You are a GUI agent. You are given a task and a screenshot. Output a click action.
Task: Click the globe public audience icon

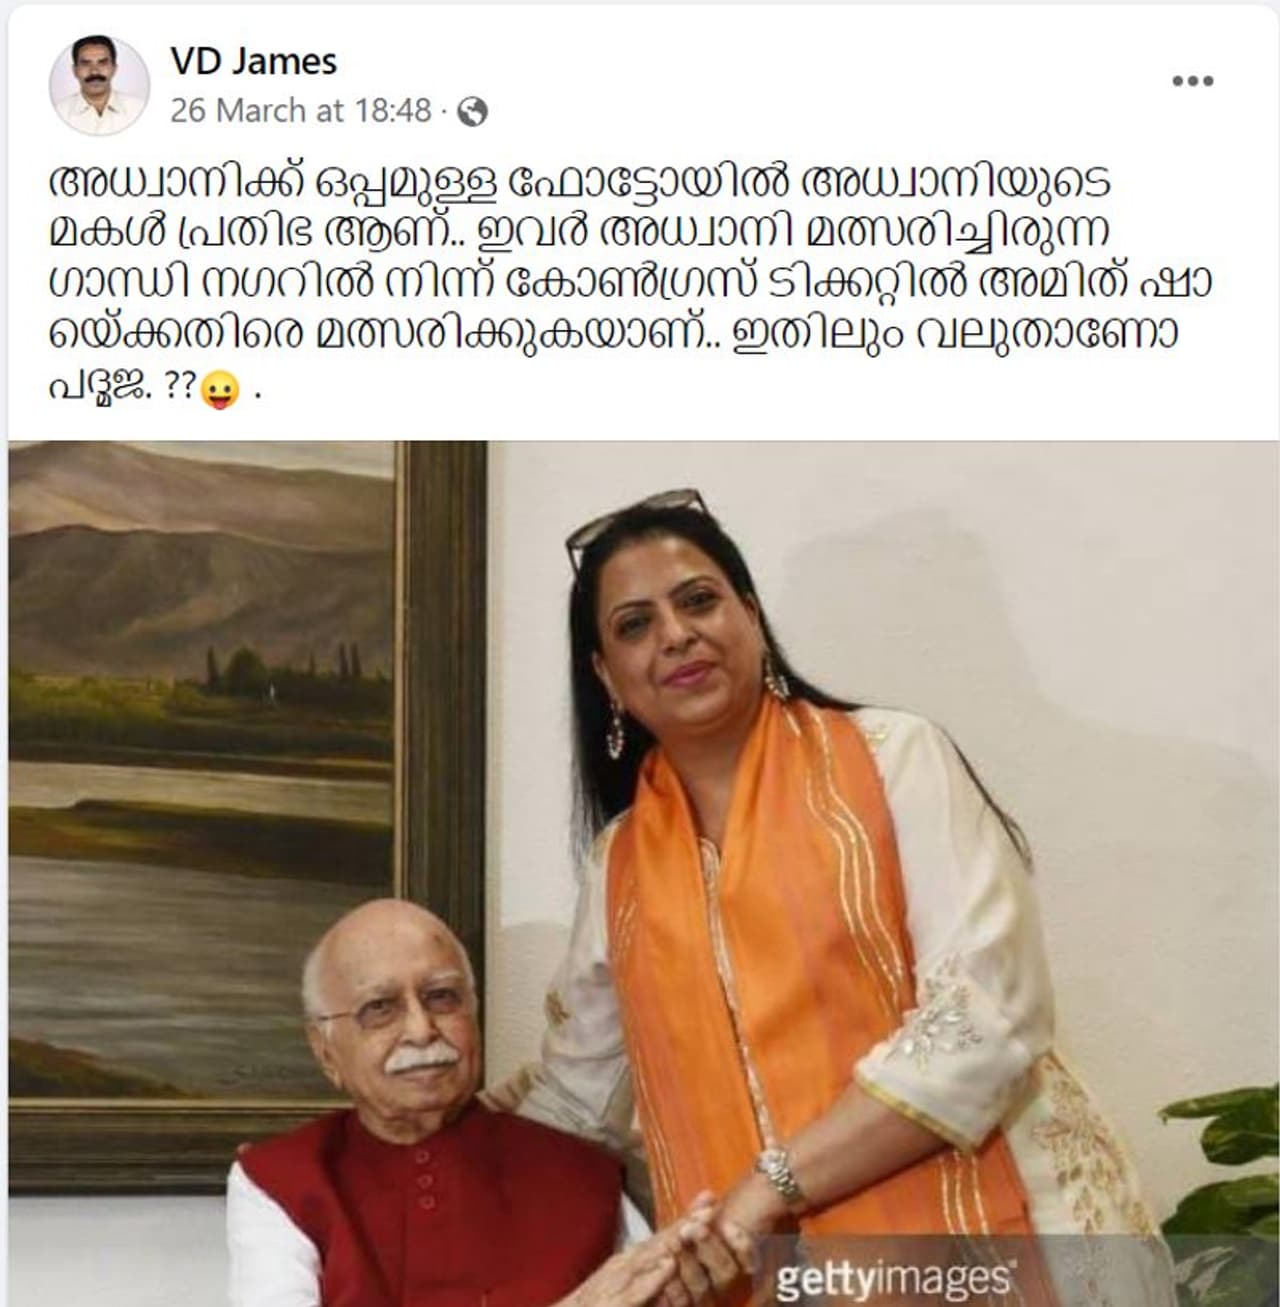coord(471,112)
